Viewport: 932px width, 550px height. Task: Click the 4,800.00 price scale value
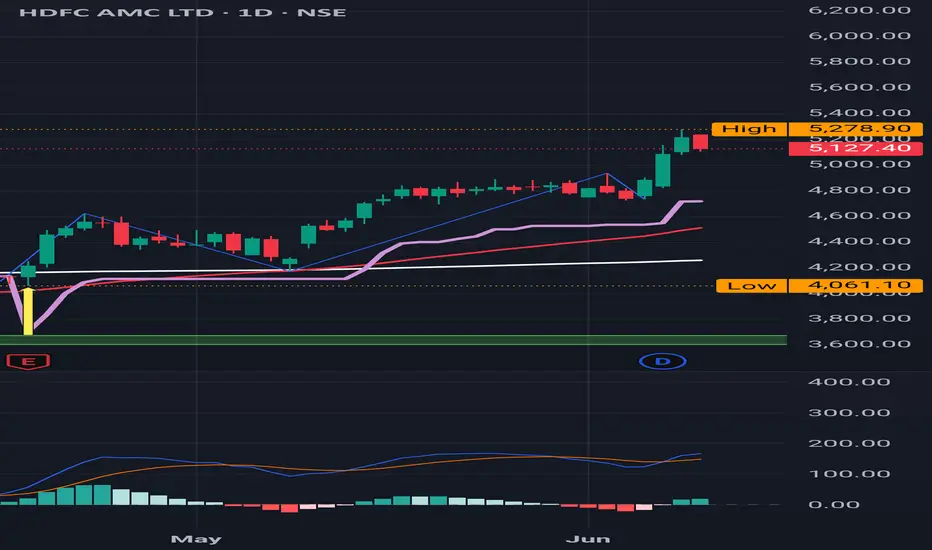coord(859,190)
